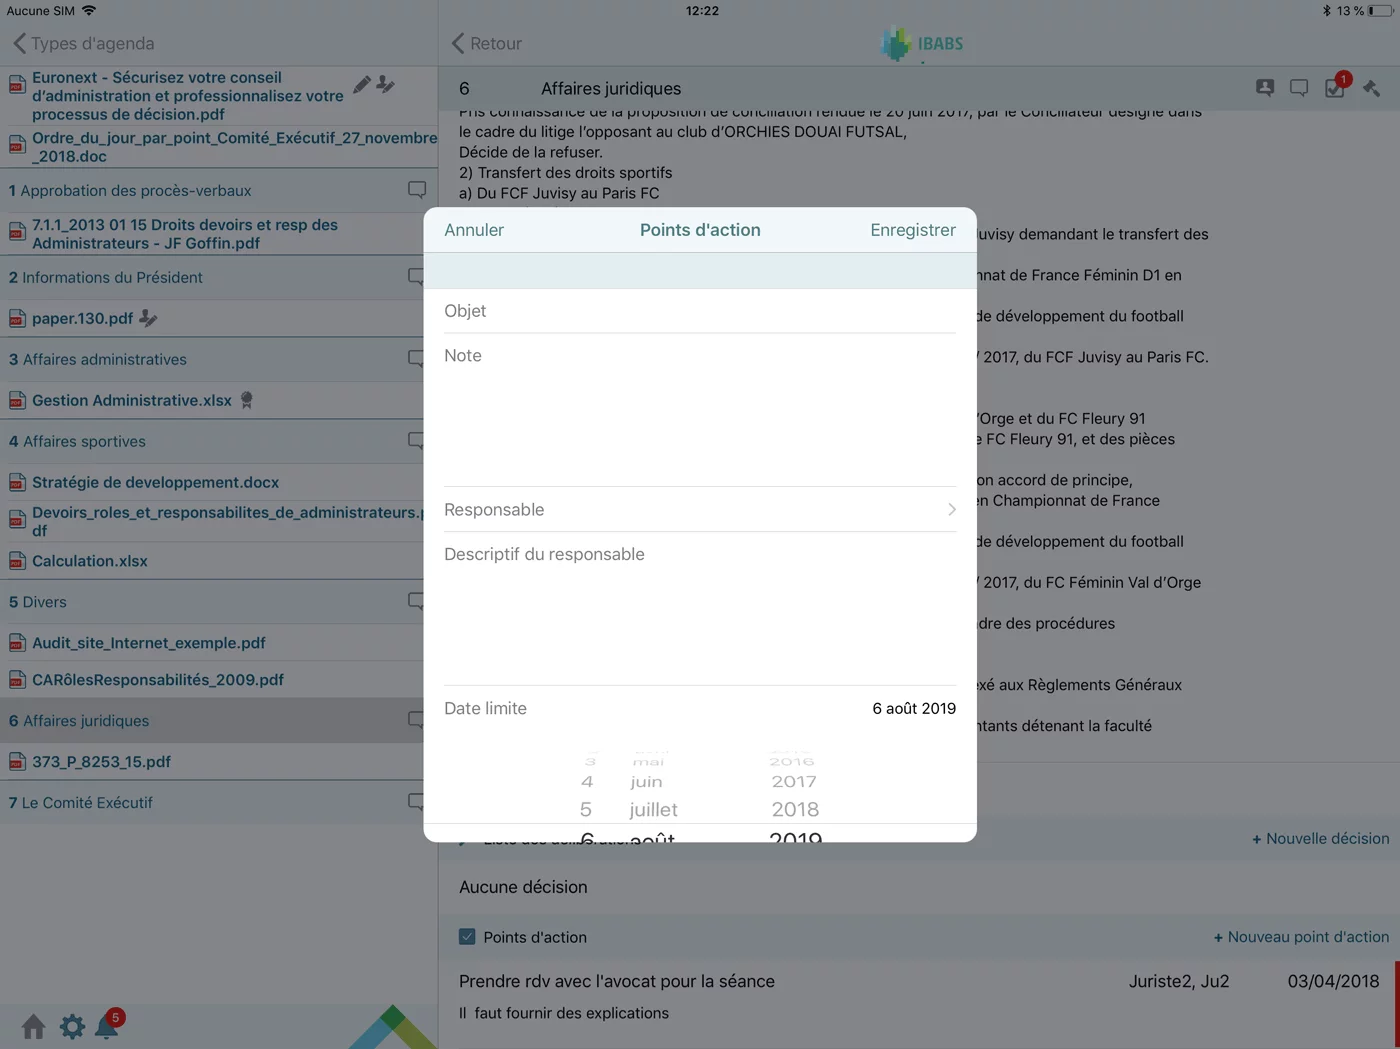1400x1049 pixels.
Task: Open comment bubble for Informations du Président
Action: (x=416, y=277)
